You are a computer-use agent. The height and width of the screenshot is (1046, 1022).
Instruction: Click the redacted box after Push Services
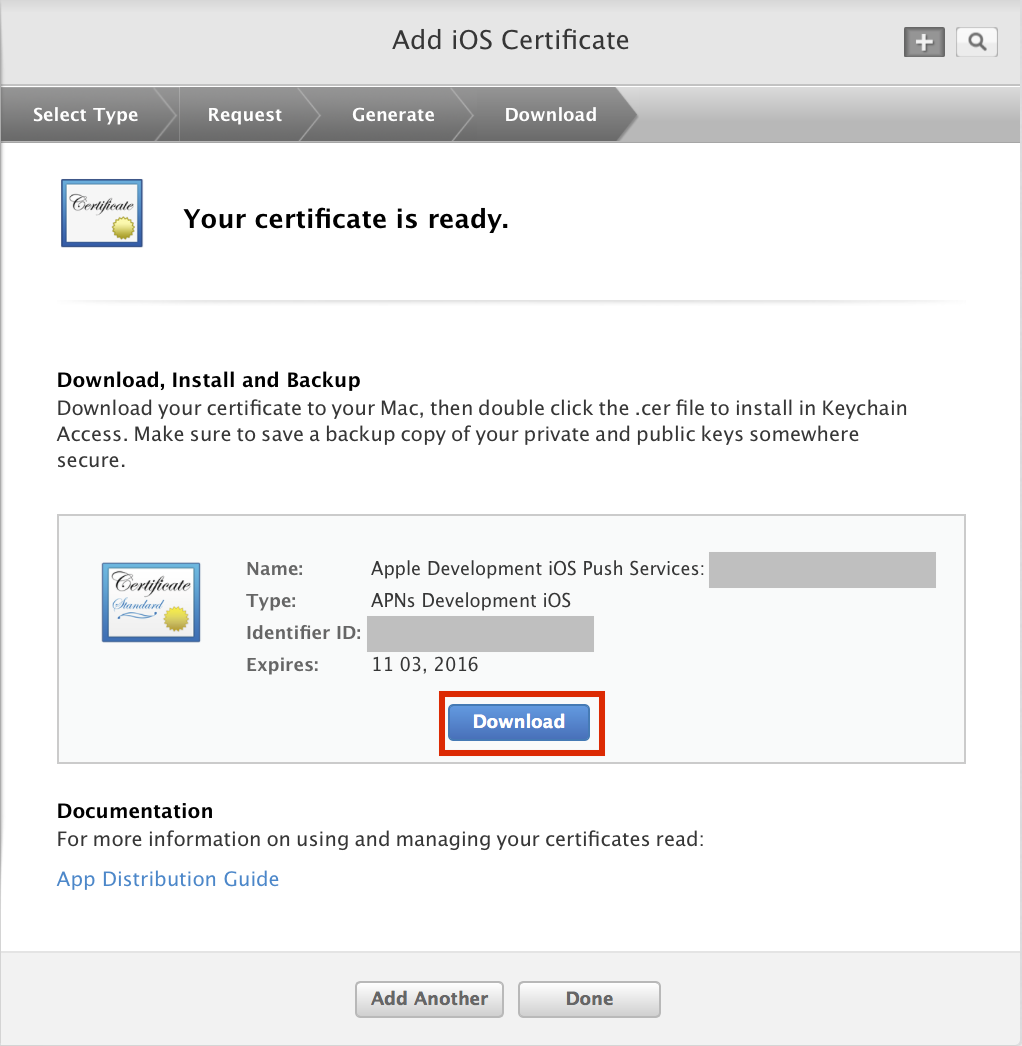822,569
